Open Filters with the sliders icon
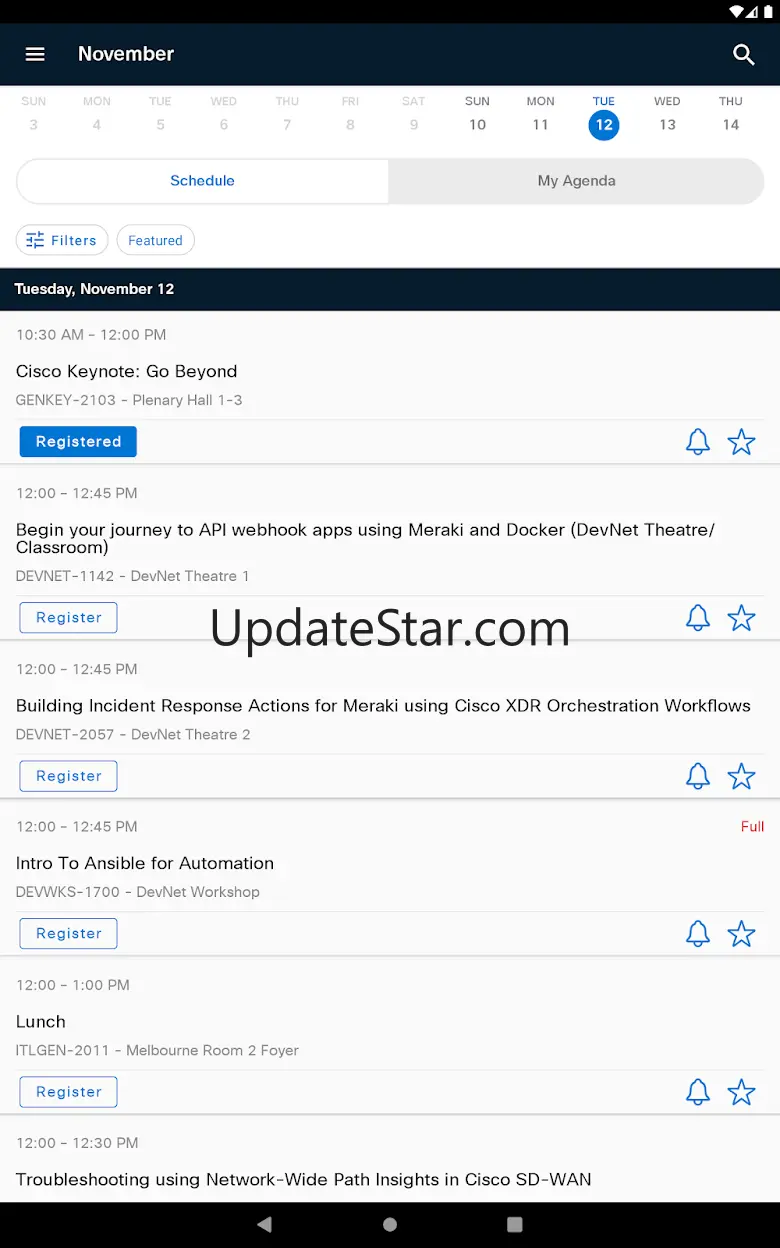Viewport: 780px width, 1248px height. (x=62, y=240)
